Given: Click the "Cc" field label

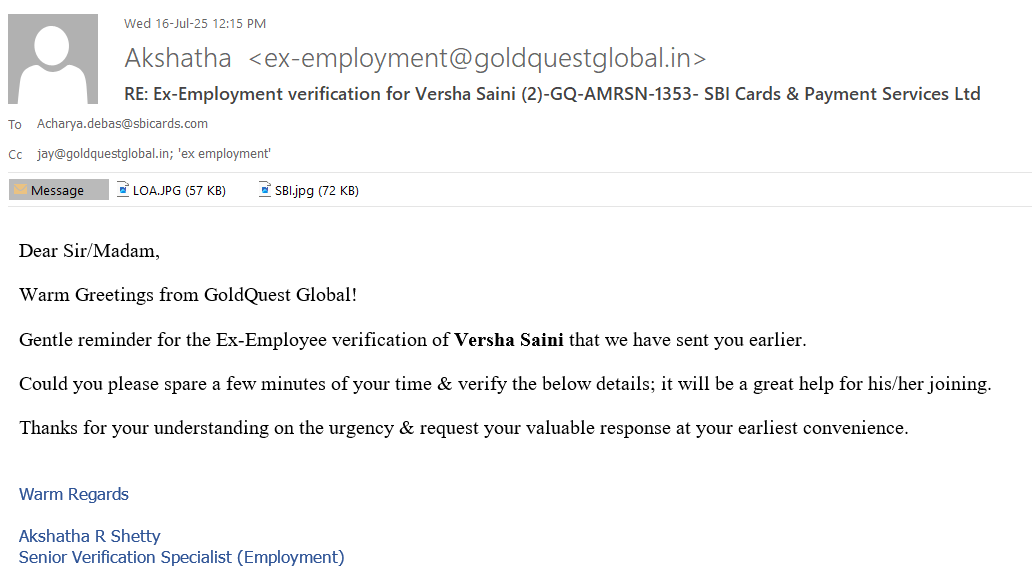Looking at the screenshot, I should (x=15, y=155).
